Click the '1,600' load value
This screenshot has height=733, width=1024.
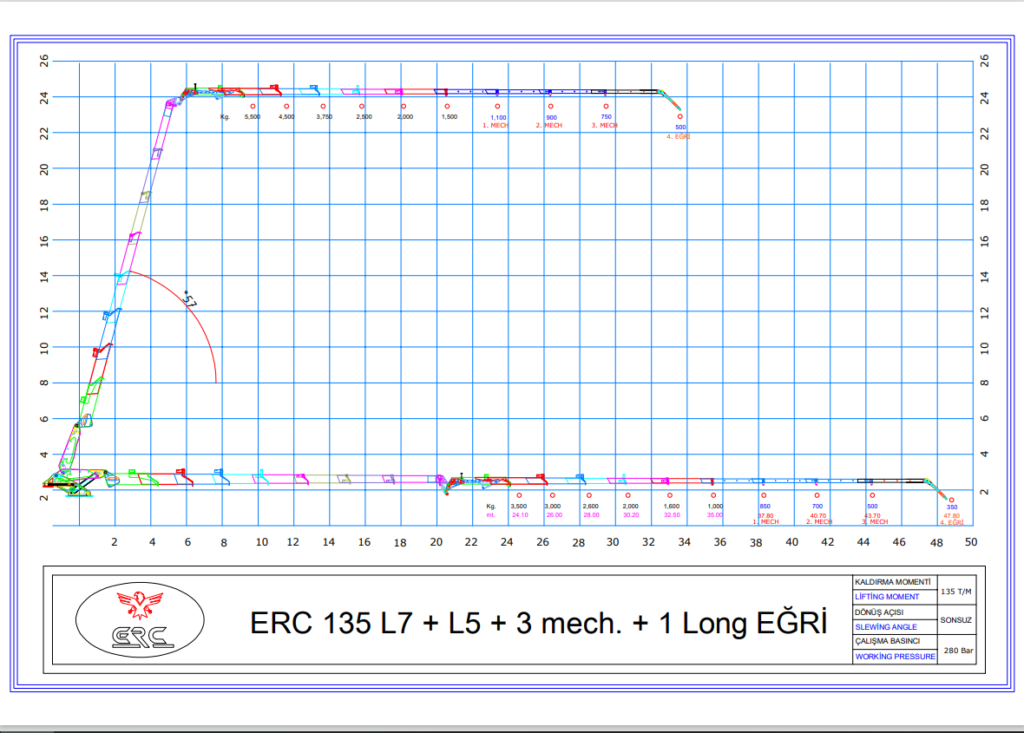672,506
